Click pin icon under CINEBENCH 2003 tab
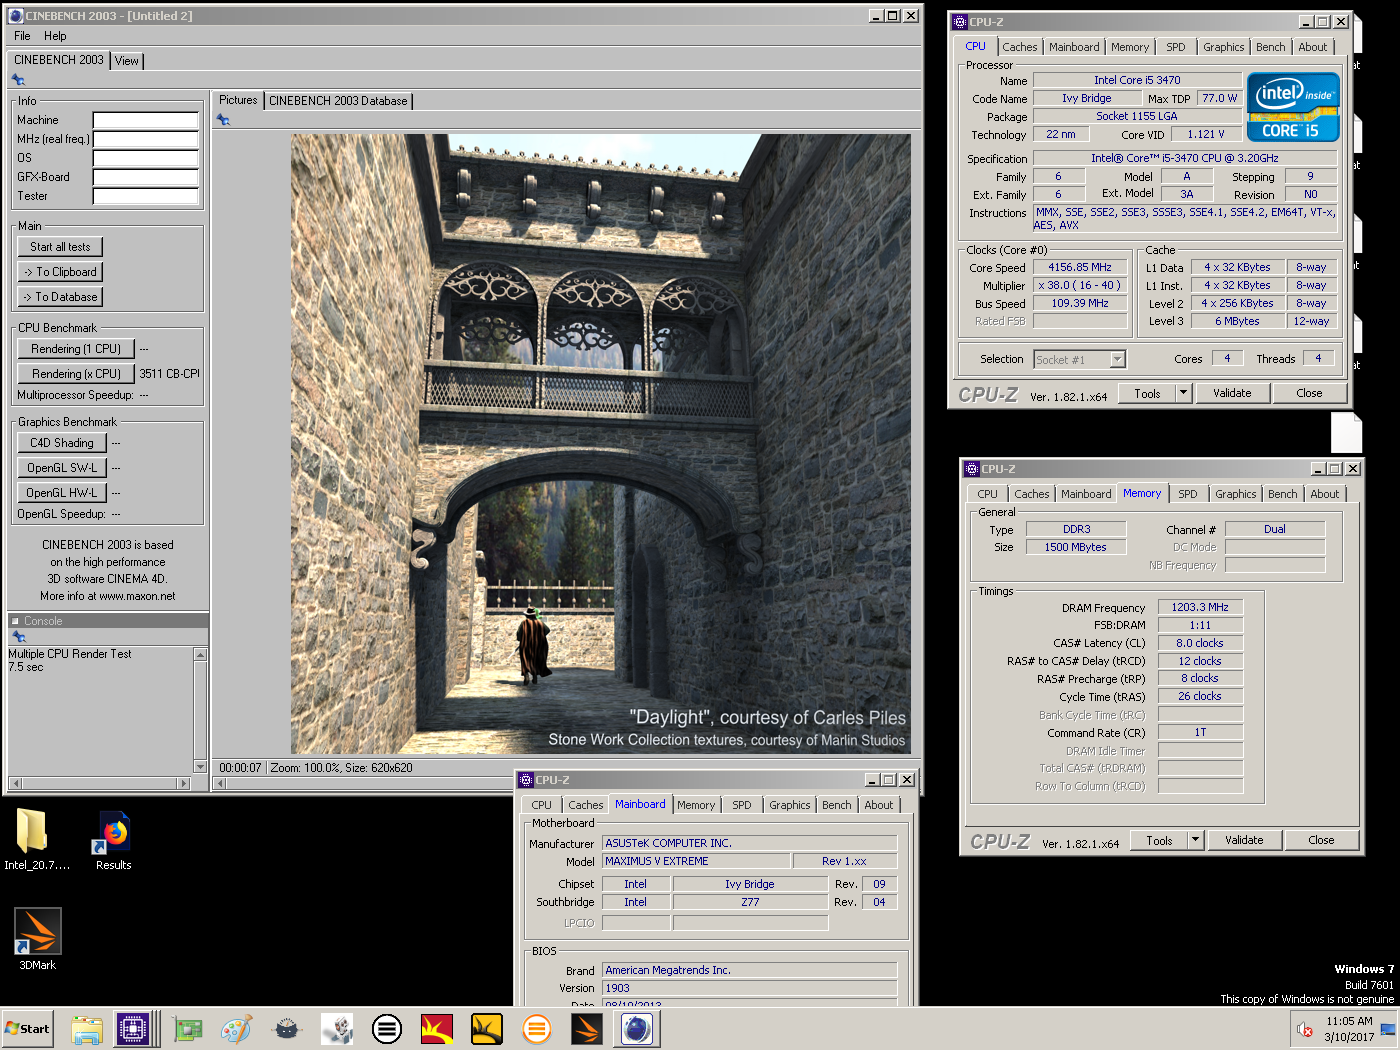 click(18, 80)
